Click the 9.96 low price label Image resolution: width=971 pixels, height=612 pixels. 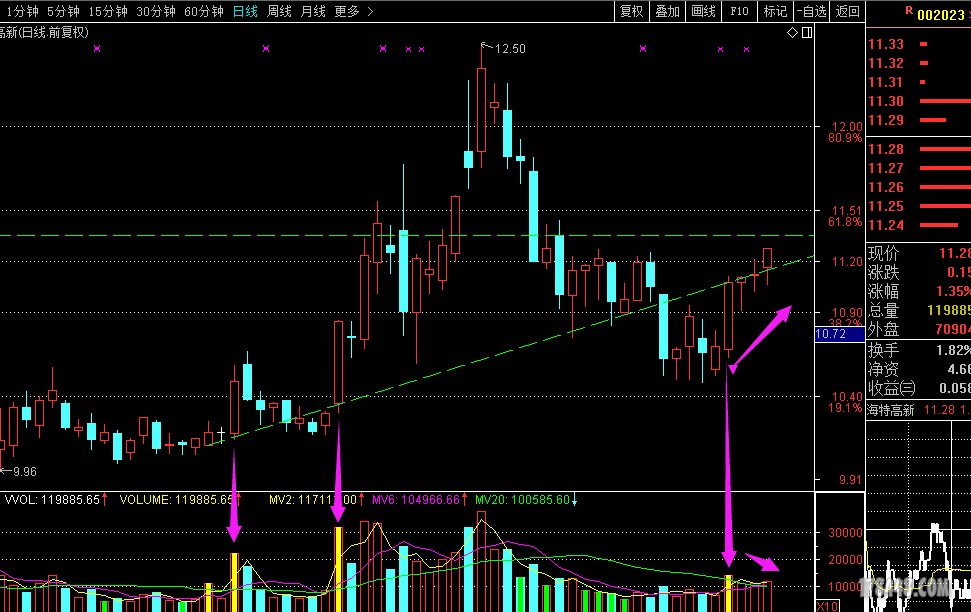(24, 471)
